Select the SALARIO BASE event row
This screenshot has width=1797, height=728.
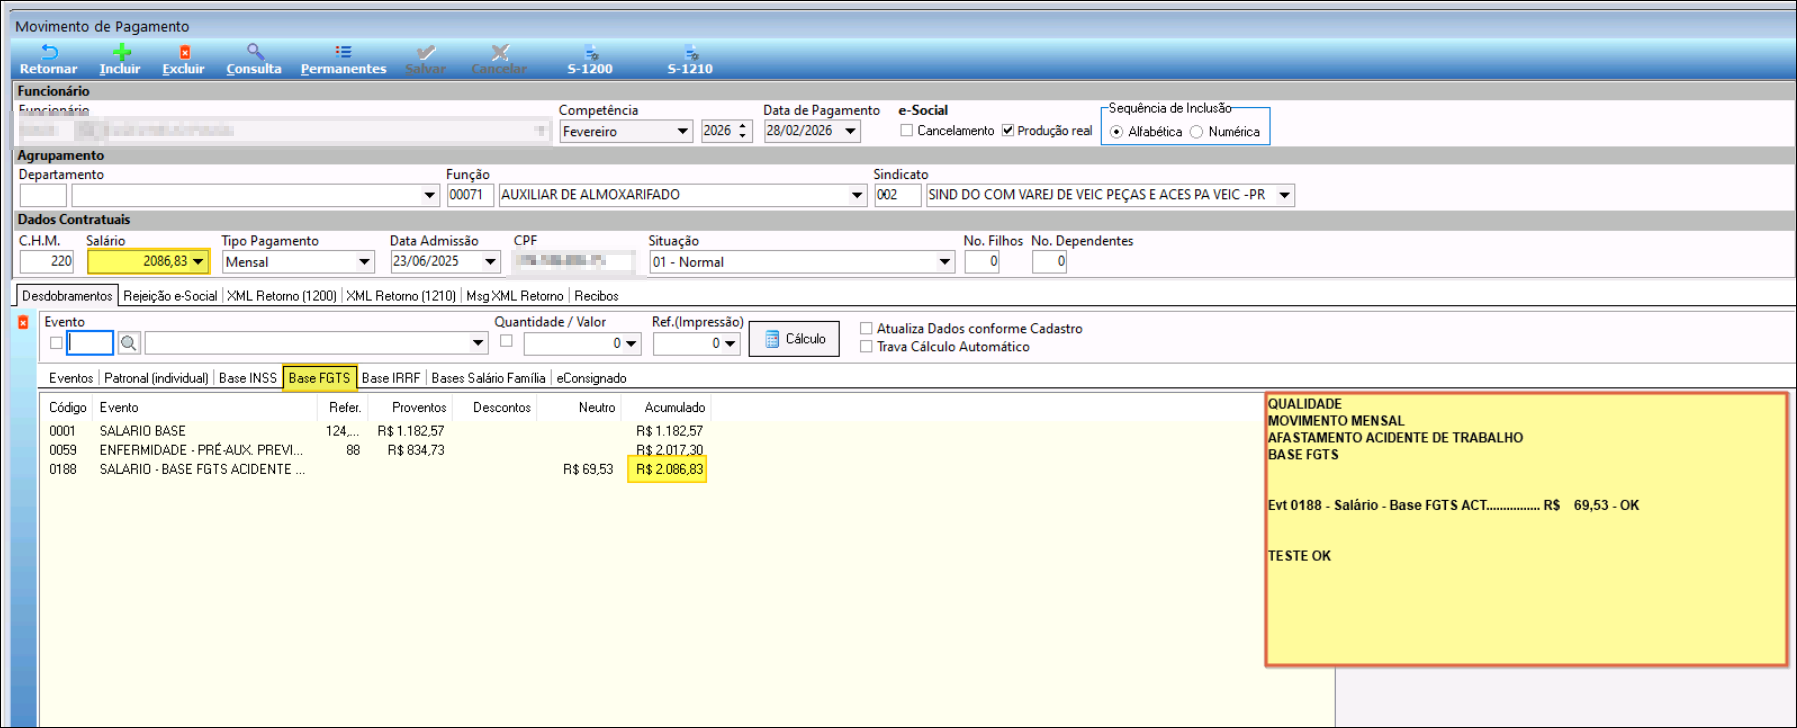coord(142,431)
